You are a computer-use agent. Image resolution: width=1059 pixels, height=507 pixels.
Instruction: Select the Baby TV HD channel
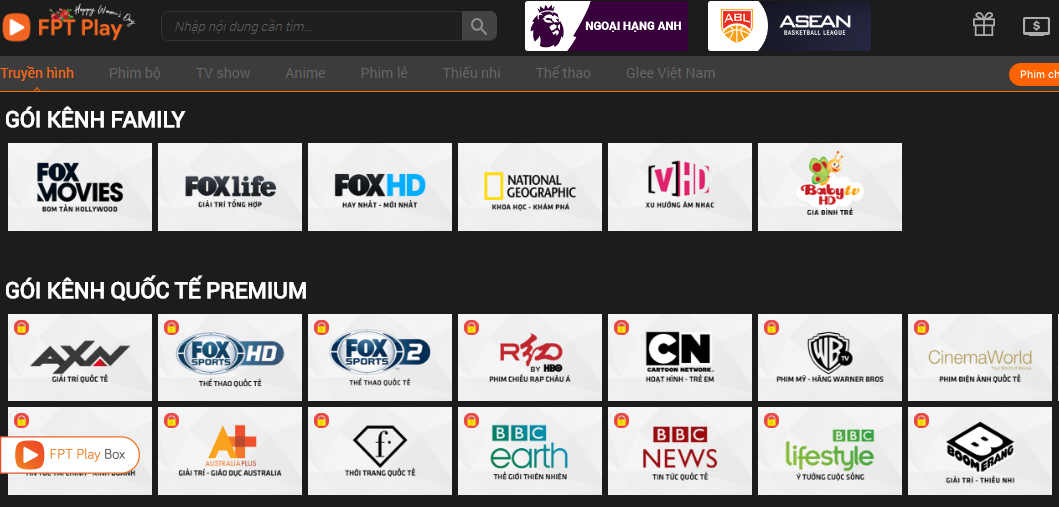click(x=830, y=187)
